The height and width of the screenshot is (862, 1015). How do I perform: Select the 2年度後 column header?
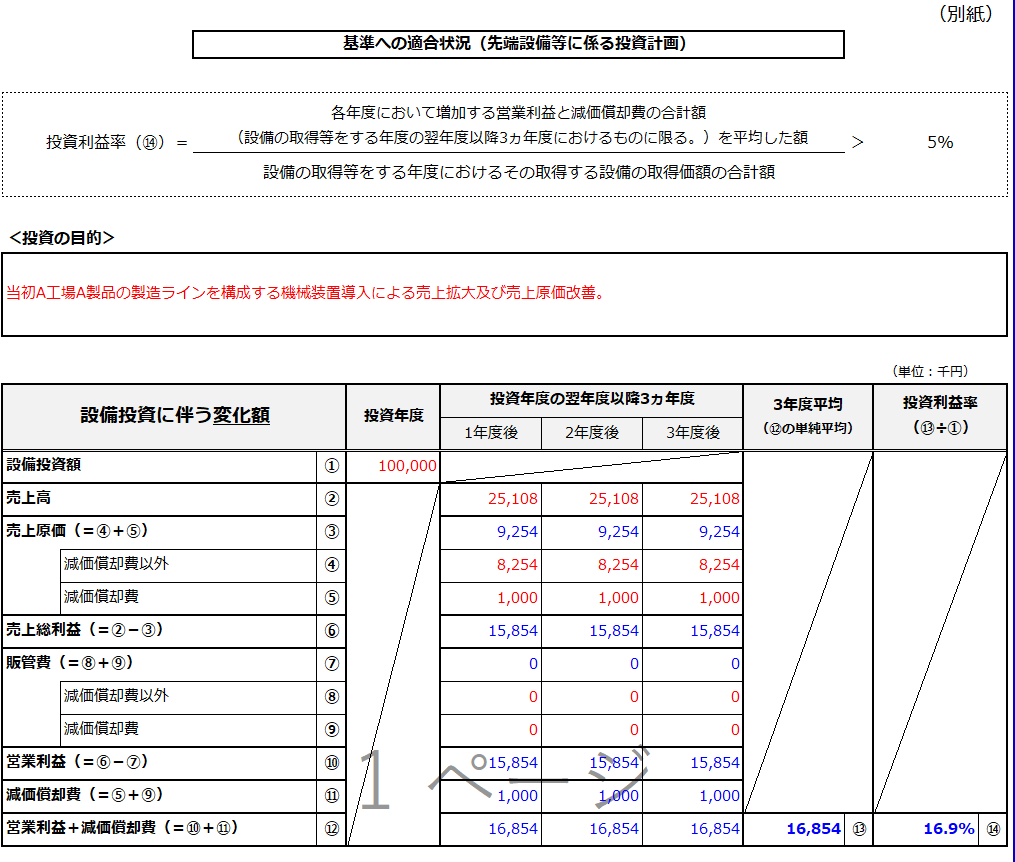tap(592, 433)
